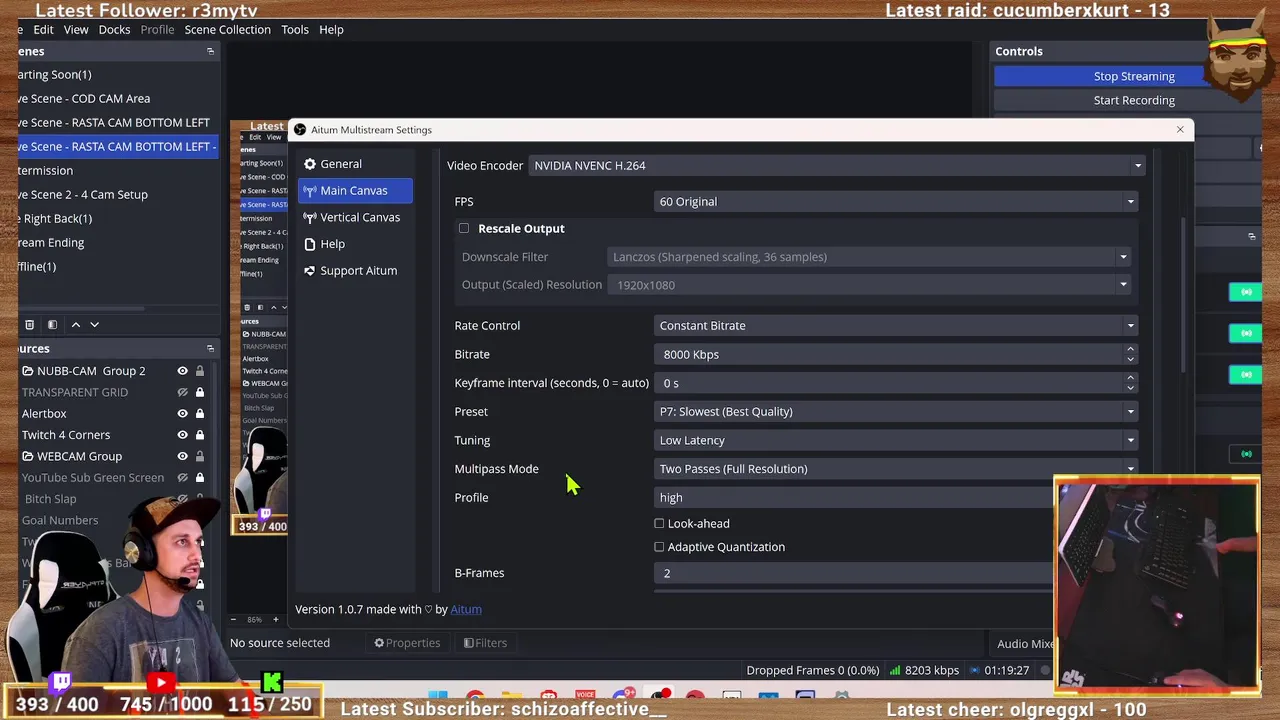
Task: Click the settings dialog vertical scrollbar
Action: click(x=1182, y=295)
